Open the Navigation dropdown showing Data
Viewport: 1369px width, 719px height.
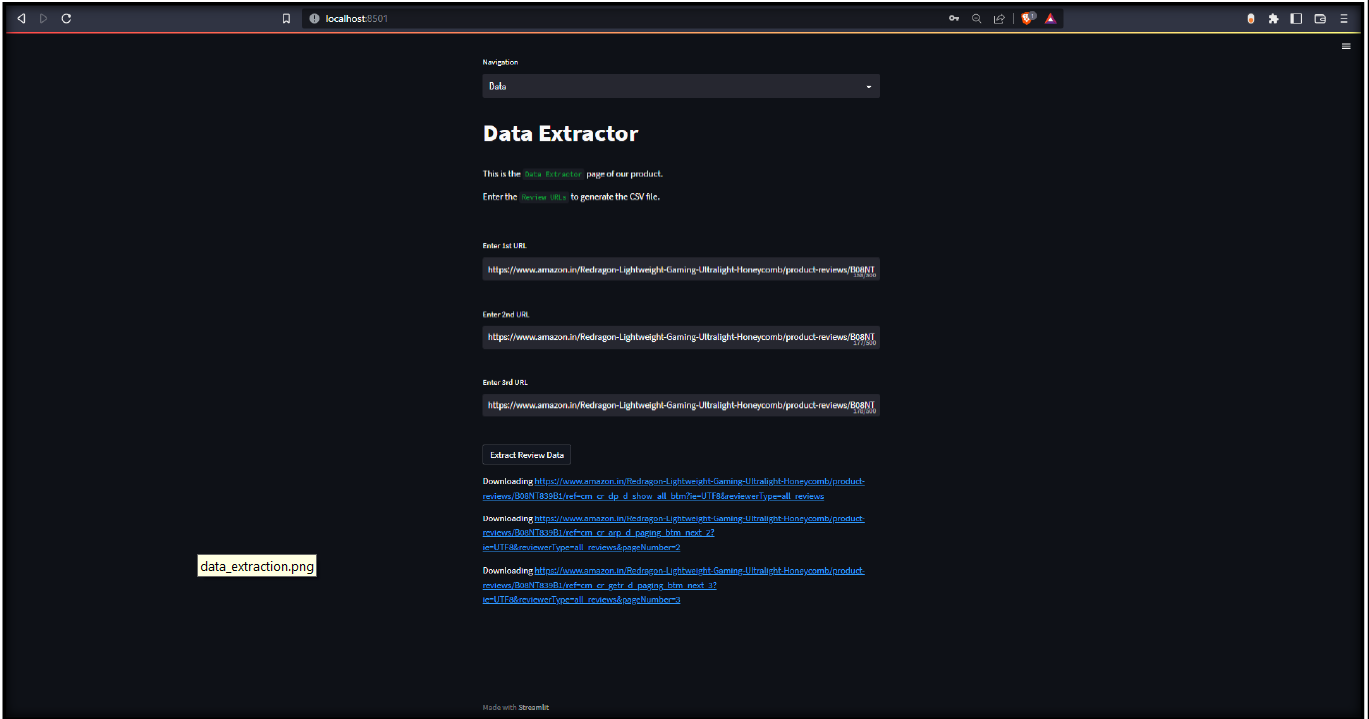[680, 86]
